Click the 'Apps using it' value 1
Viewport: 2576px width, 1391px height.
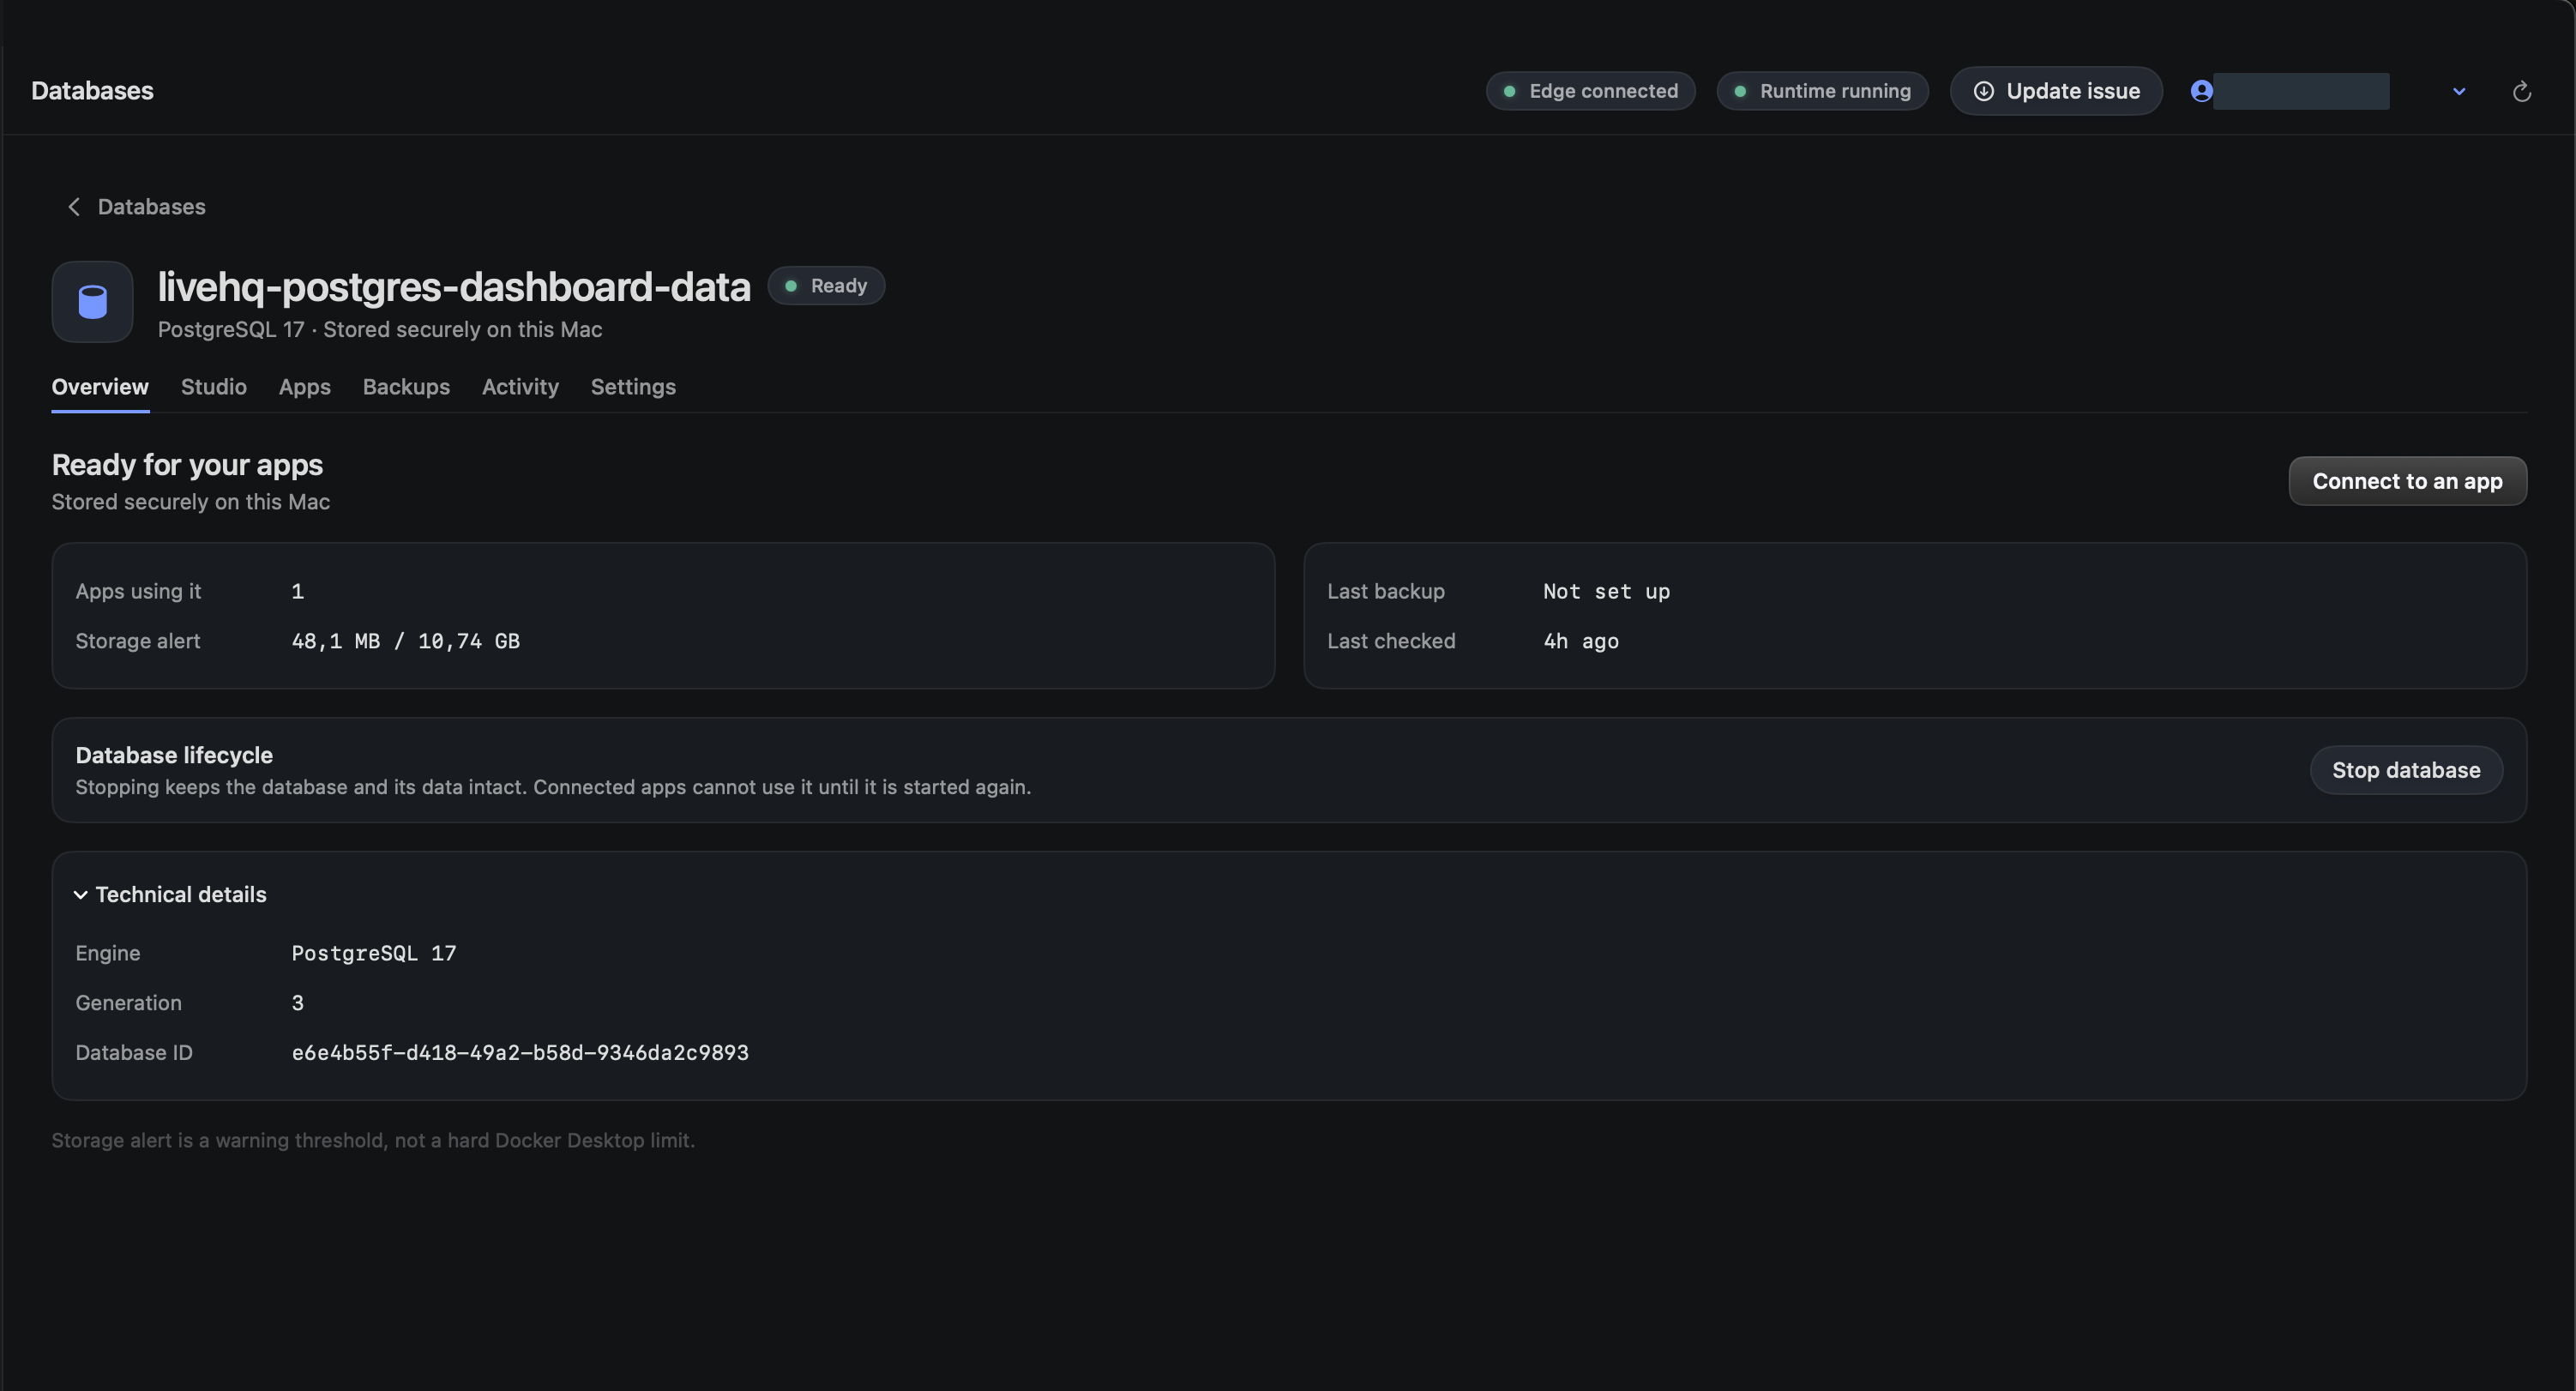click(297, 592)
